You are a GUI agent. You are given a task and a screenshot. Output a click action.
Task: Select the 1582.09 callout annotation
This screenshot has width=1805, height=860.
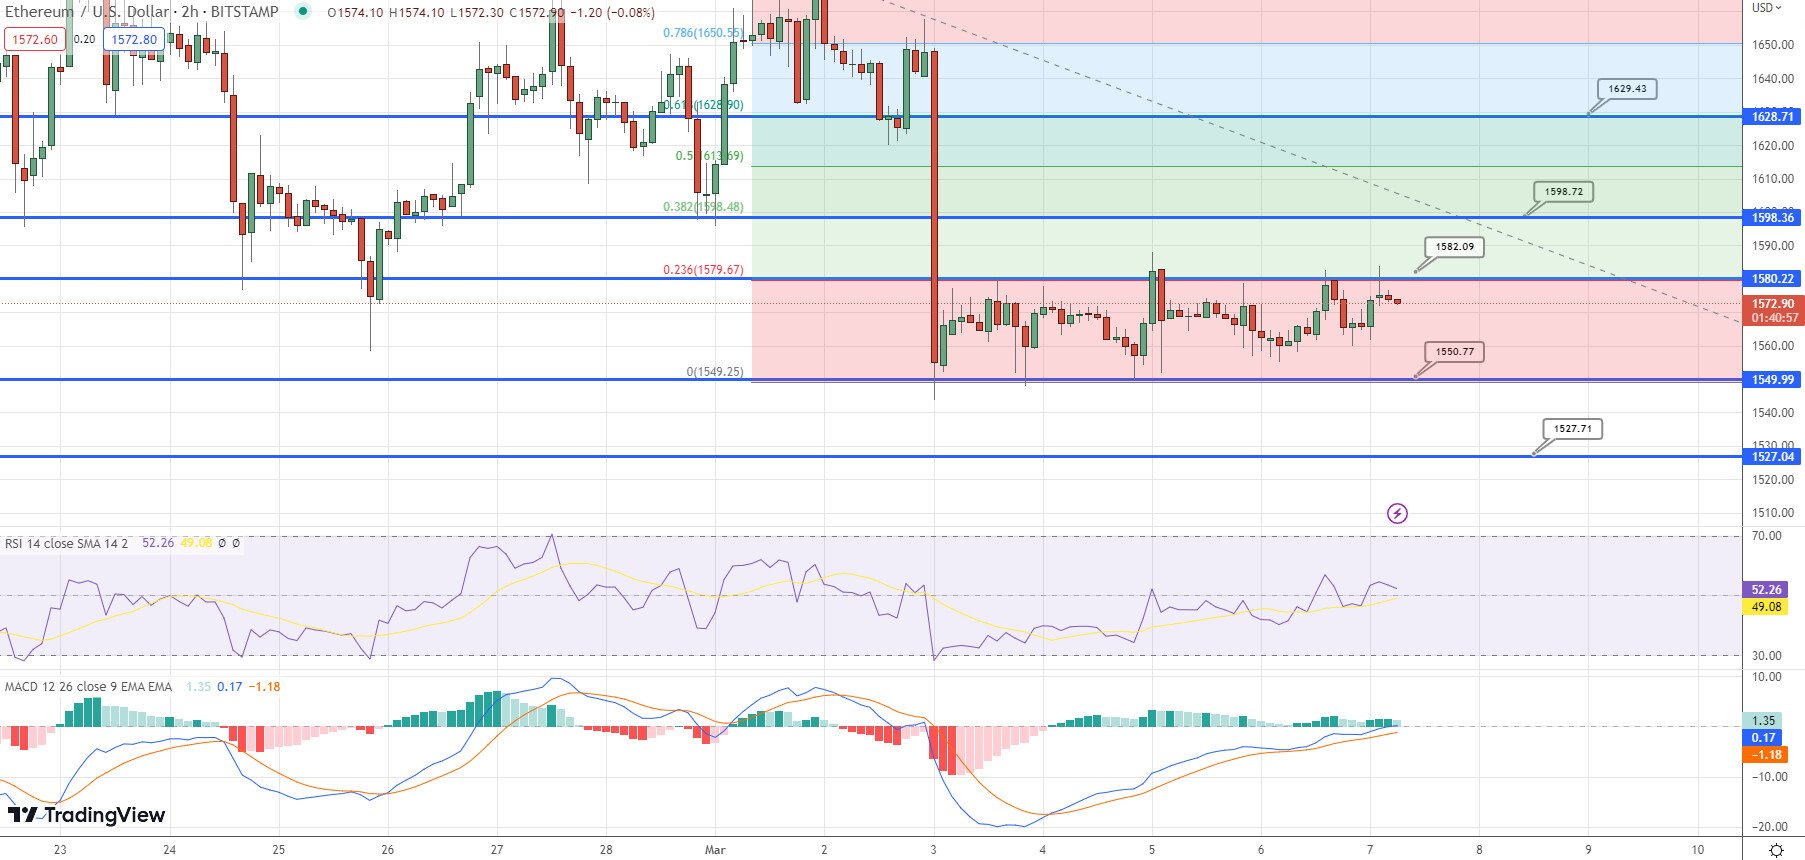[x=1454, y=246]
